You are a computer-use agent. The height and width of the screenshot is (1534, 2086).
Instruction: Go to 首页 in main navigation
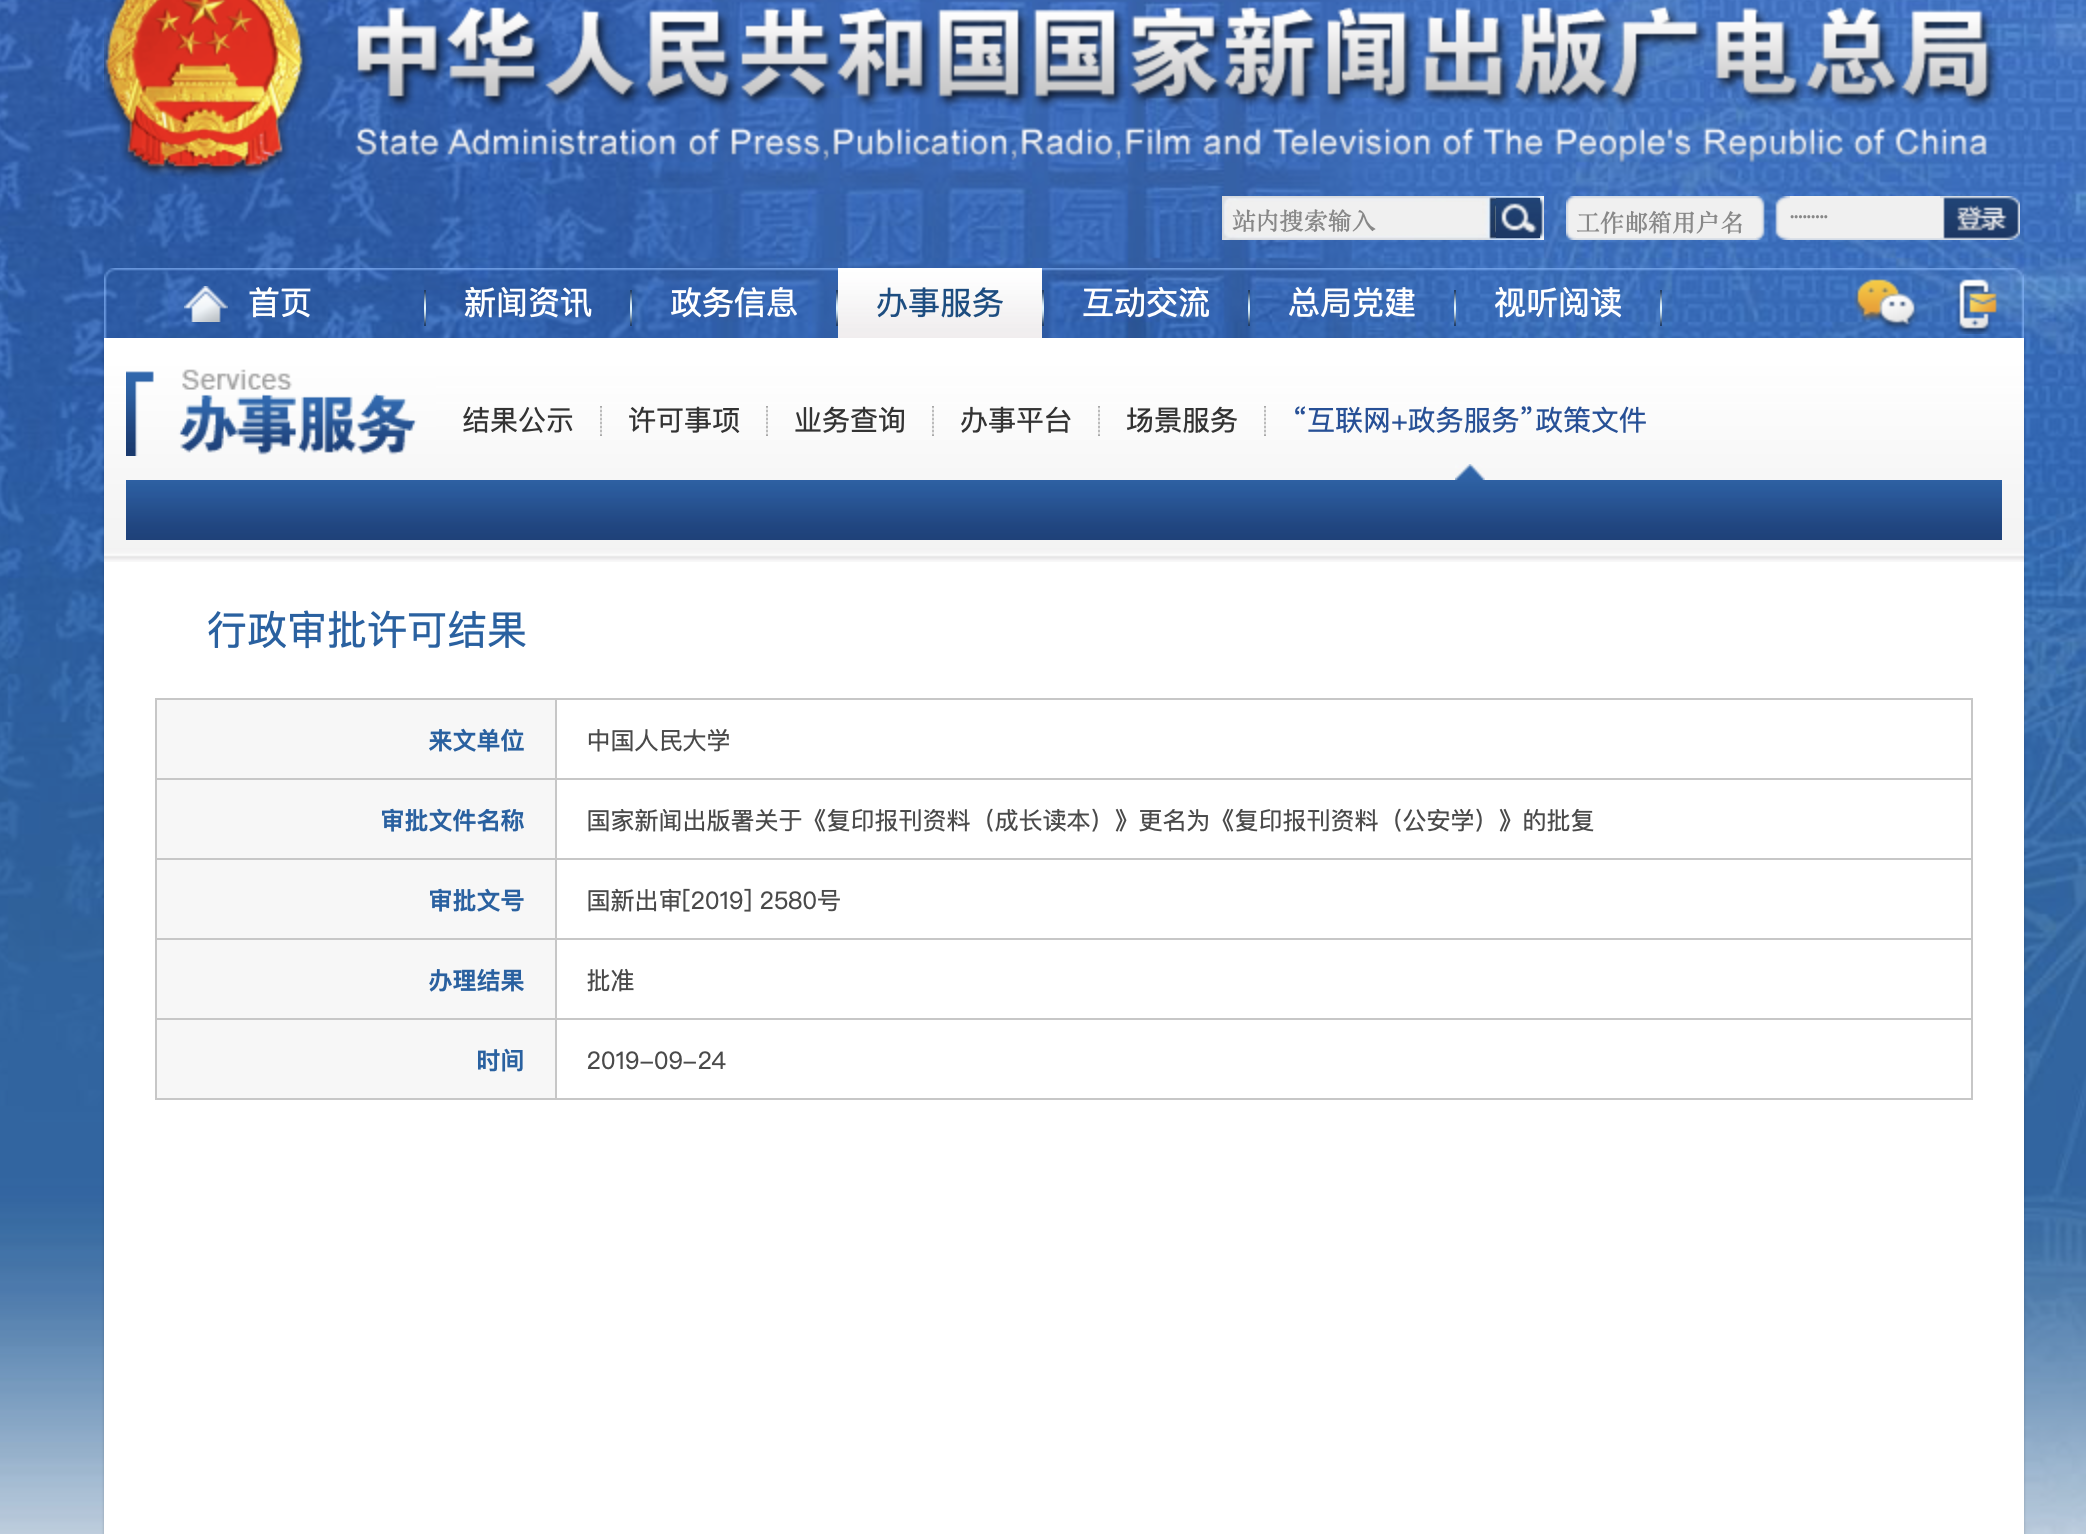(x=280, y=303)
